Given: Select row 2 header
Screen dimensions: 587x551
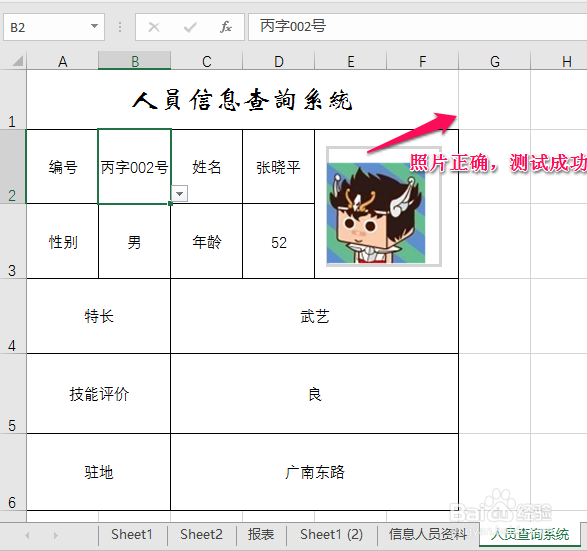Looking at the screenshot, I should point(13,167).
